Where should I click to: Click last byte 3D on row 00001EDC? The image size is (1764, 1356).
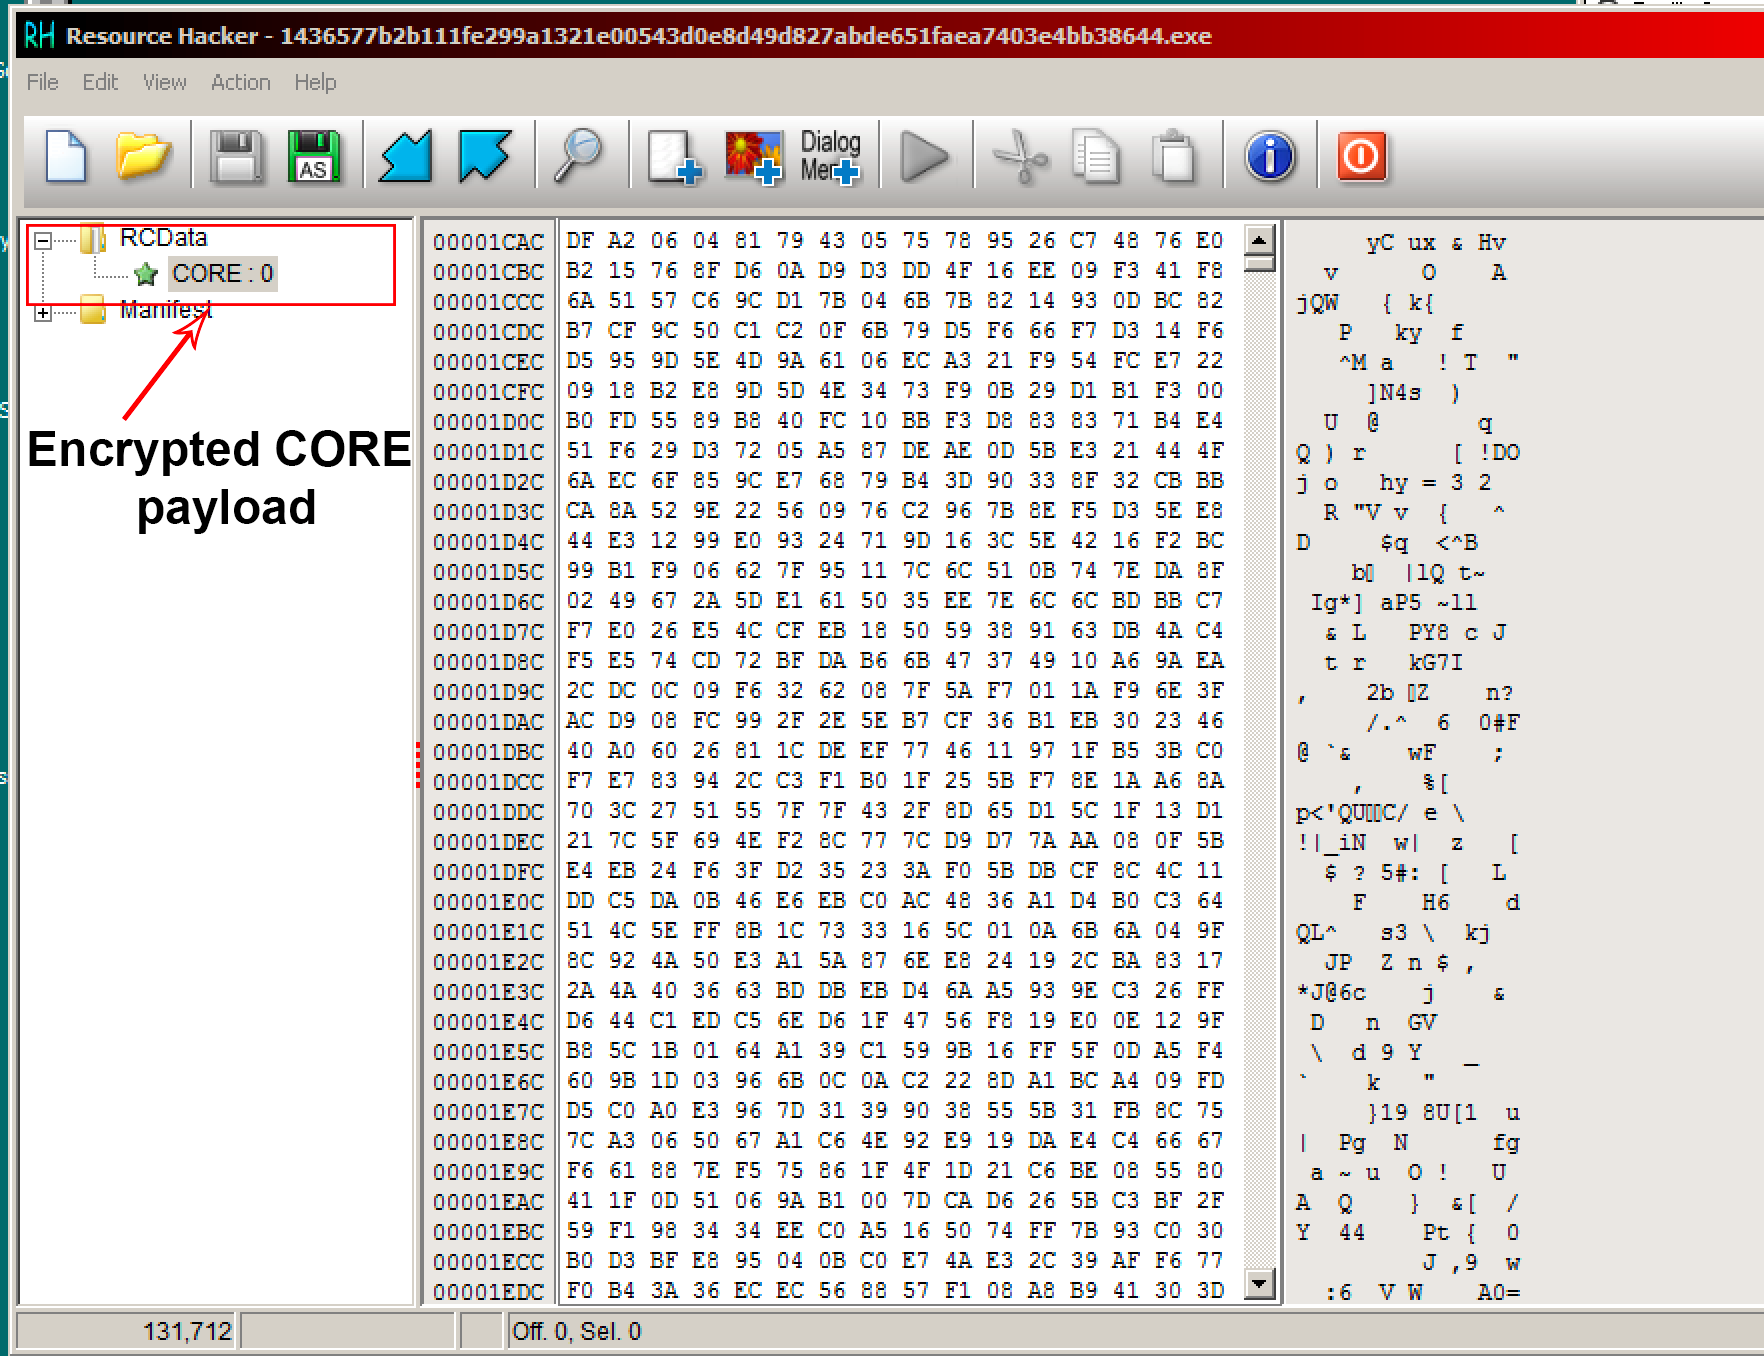tap(1210, 1291)
